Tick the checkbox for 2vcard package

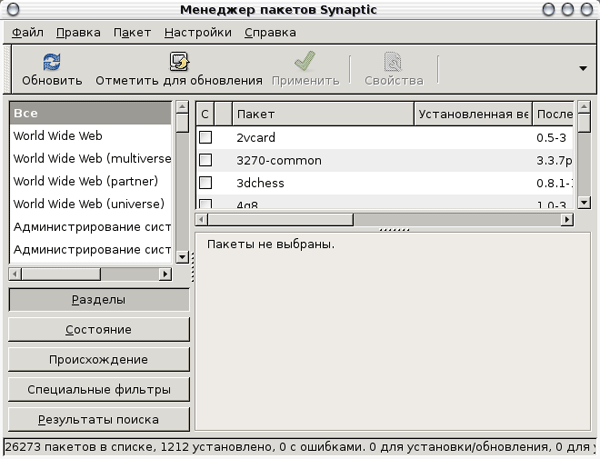pyautogui.click(x=205, y=137)
